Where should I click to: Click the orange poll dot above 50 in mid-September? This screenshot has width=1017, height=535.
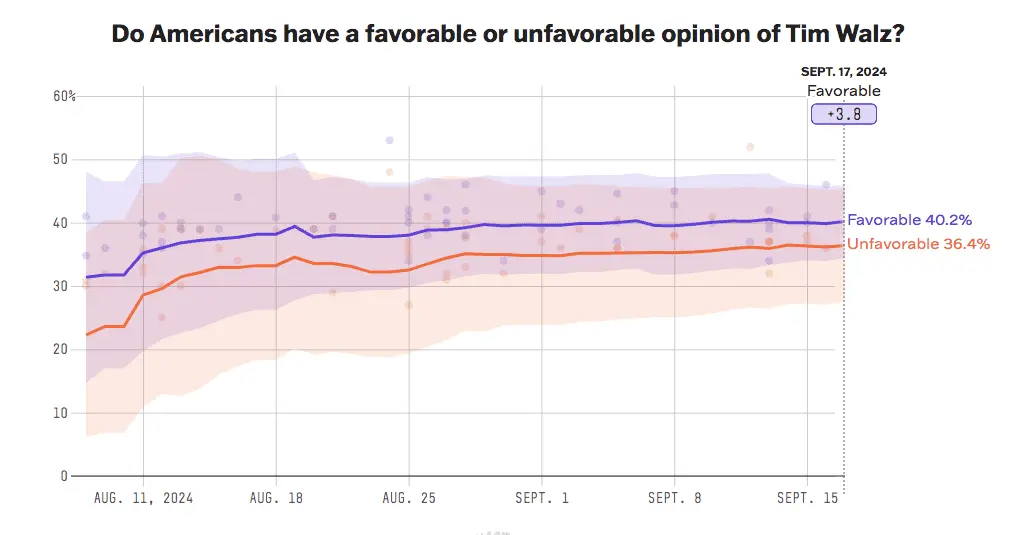coord(750,147)
